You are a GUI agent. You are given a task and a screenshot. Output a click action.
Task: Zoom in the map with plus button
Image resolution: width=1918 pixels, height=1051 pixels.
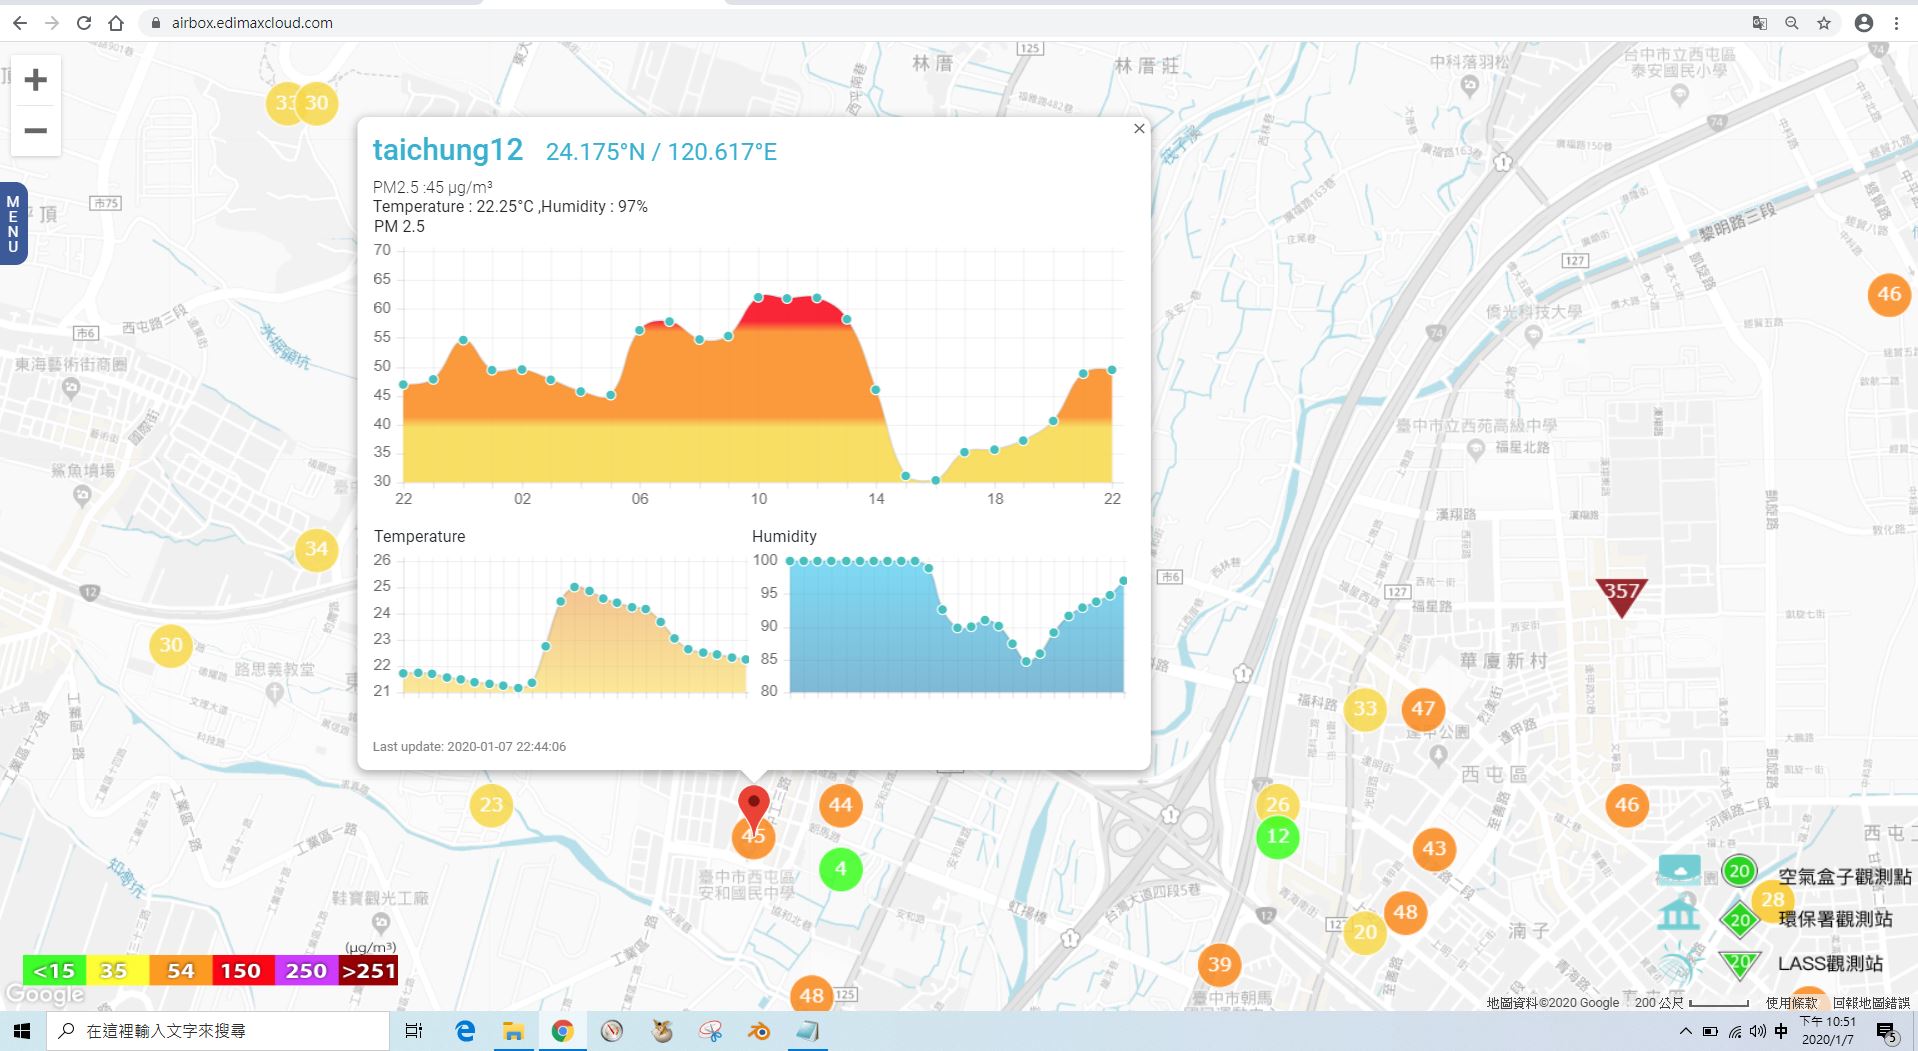(36, 81)
